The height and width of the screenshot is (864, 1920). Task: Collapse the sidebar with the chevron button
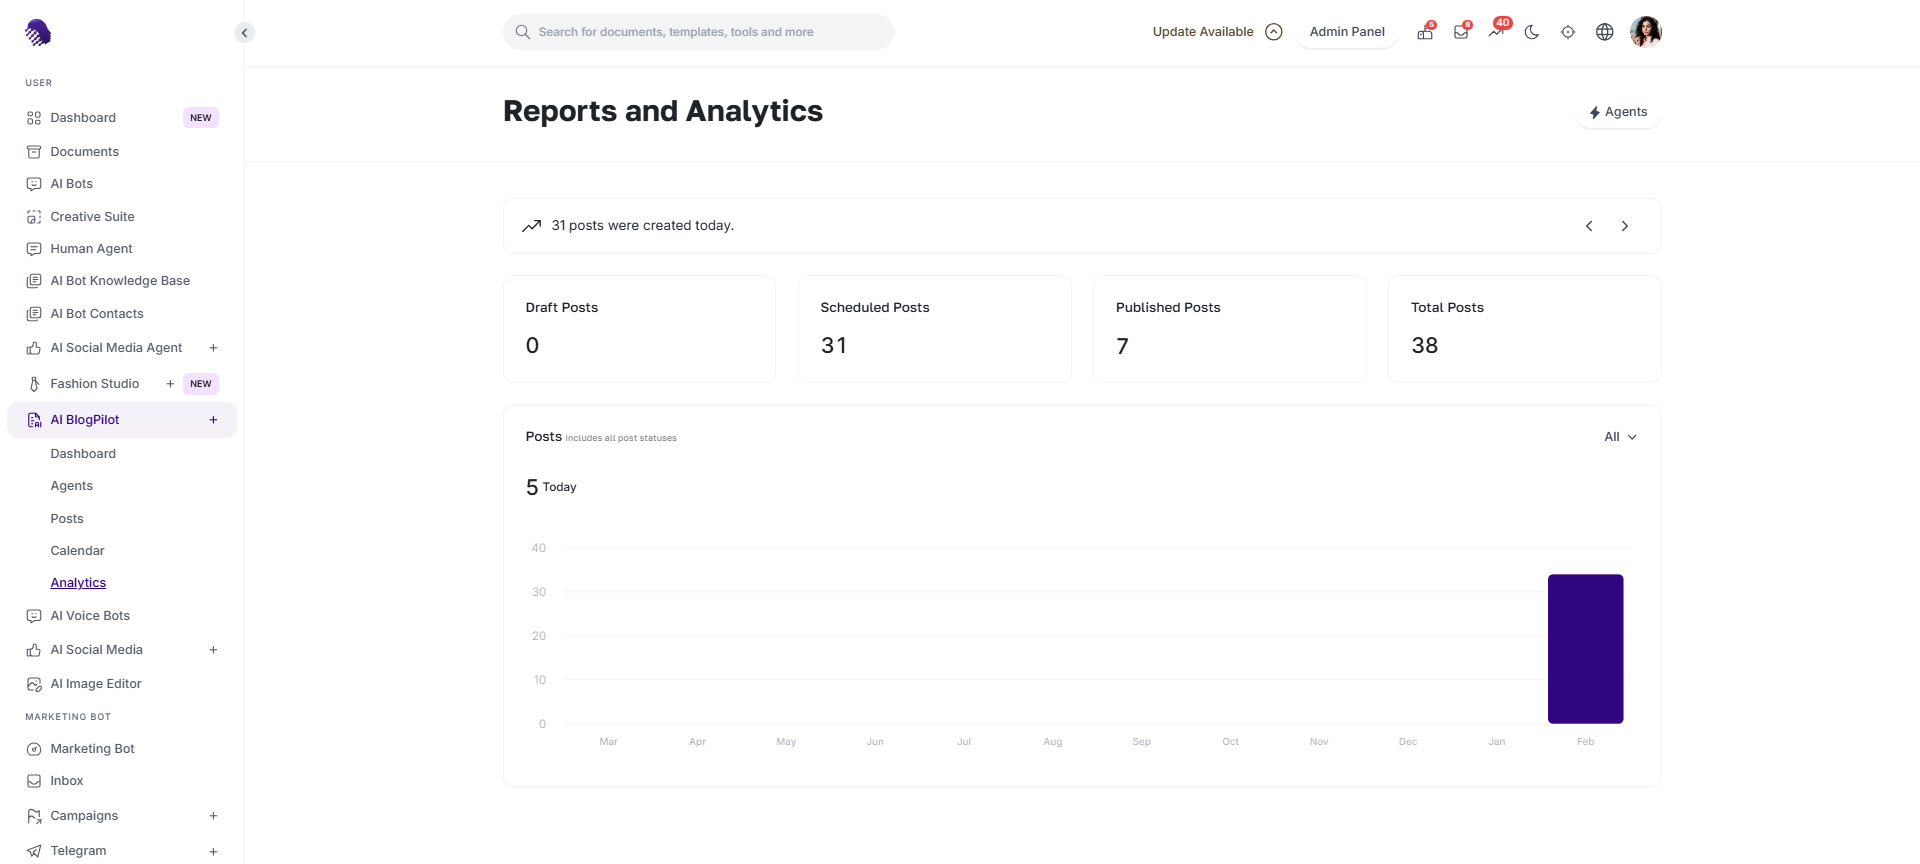pyautogui.click(x=244, y=33)
